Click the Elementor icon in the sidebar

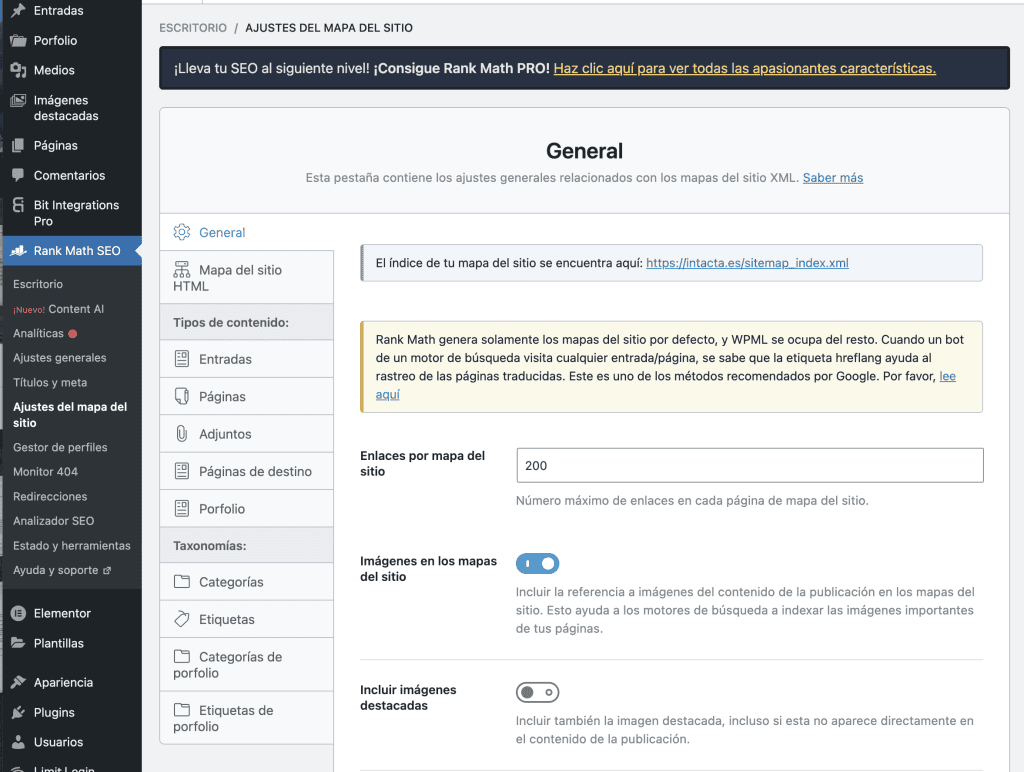click(18, 613)
